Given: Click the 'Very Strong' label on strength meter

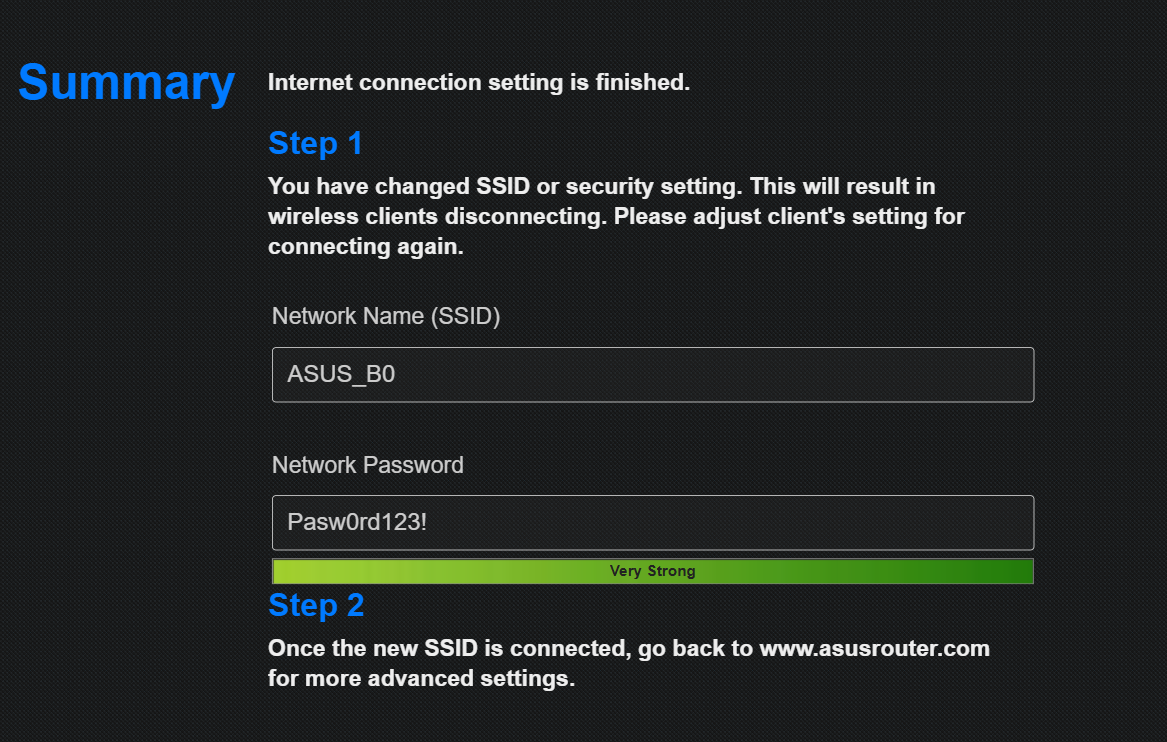Looking at the screenshot, I should click(x=652, y=571).
